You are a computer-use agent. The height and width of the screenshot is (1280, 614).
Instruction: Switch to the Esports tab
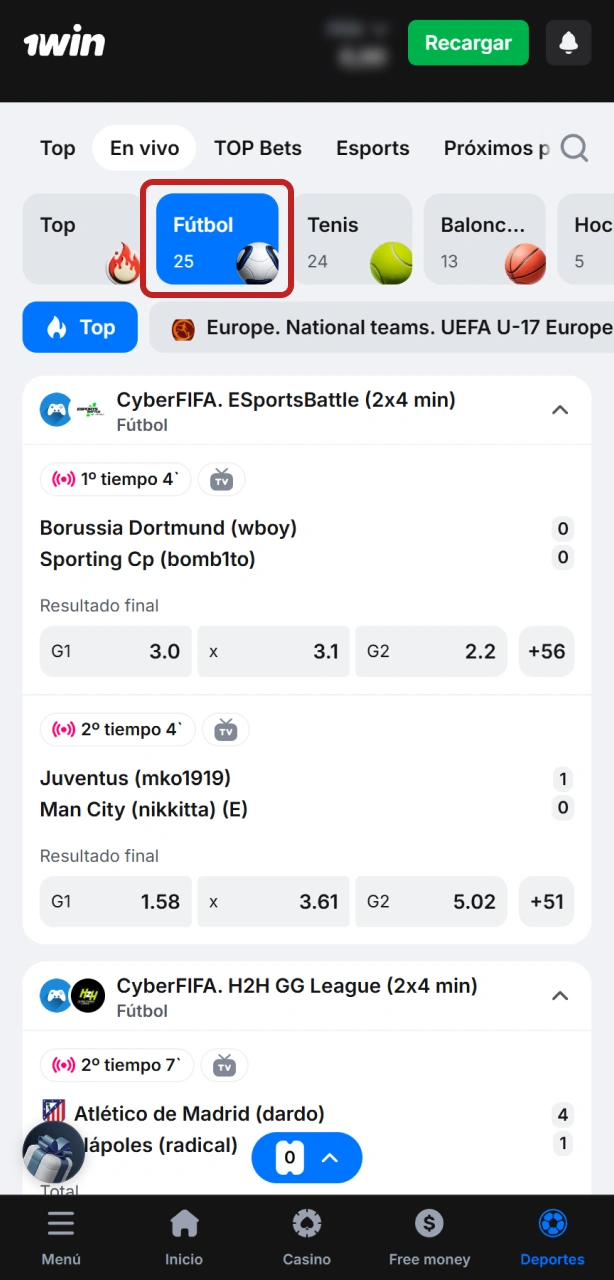pyautogui.click(x=373, y=148)
